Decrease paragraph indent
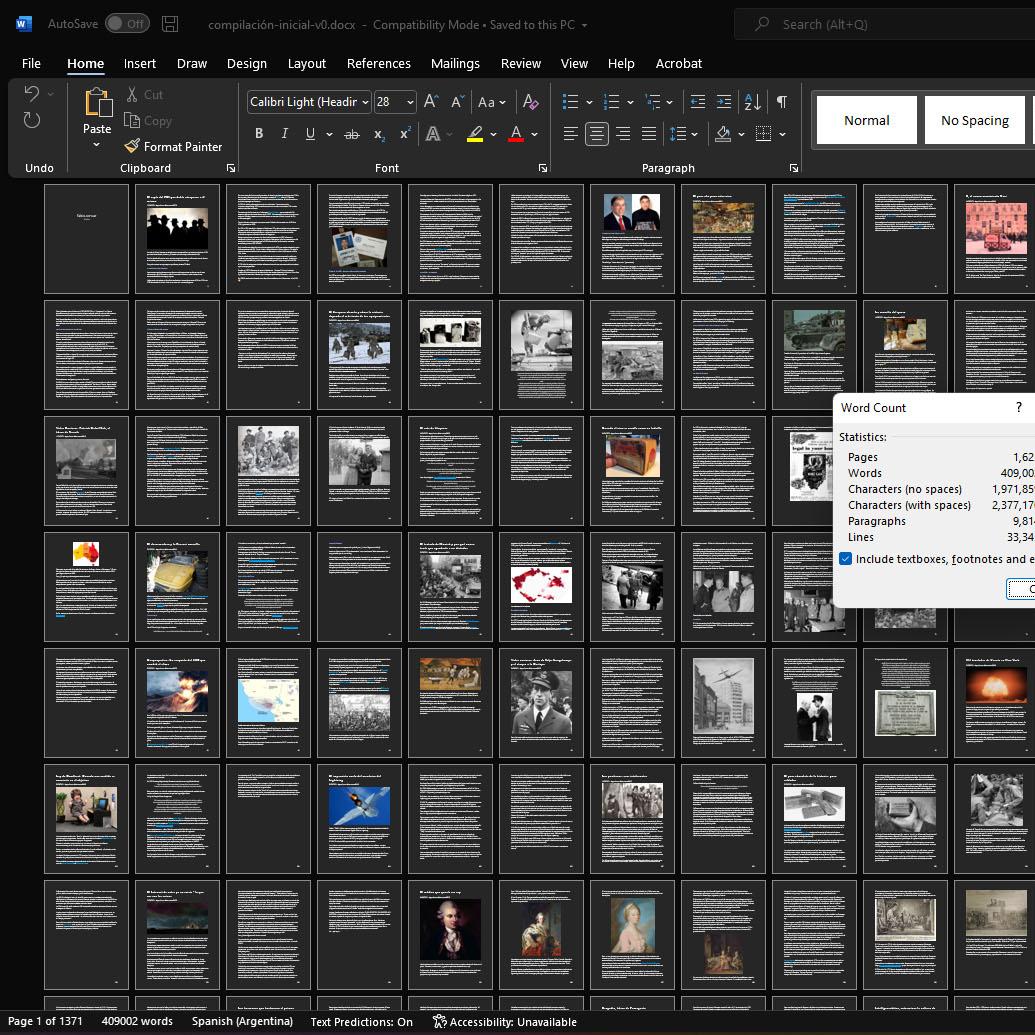This screenshot has width=1035, height=1035. (x=697, y=102)
